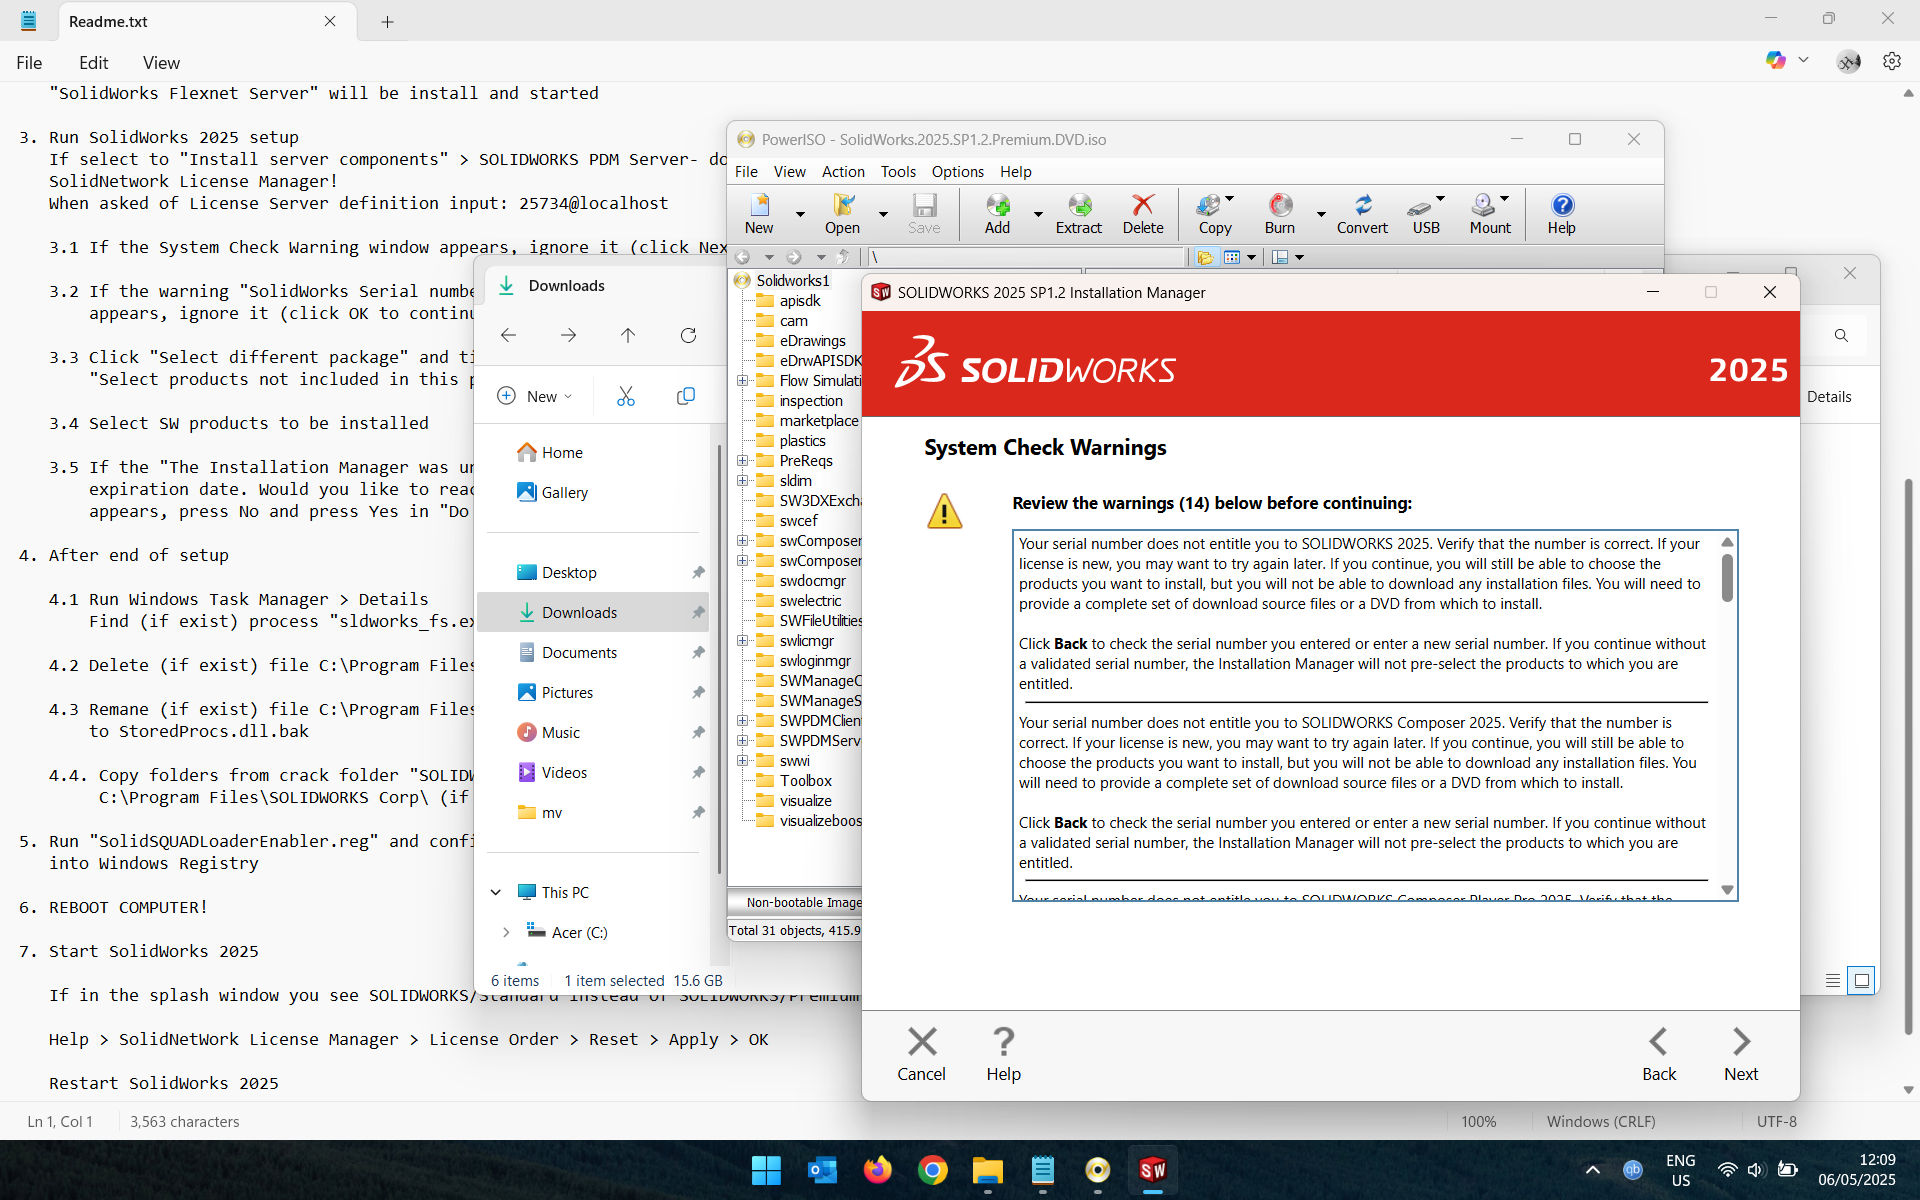The image size is (1920, 1200).
Task: Click the warnings list scrollbar thumb
Action: click(1727, 578)
